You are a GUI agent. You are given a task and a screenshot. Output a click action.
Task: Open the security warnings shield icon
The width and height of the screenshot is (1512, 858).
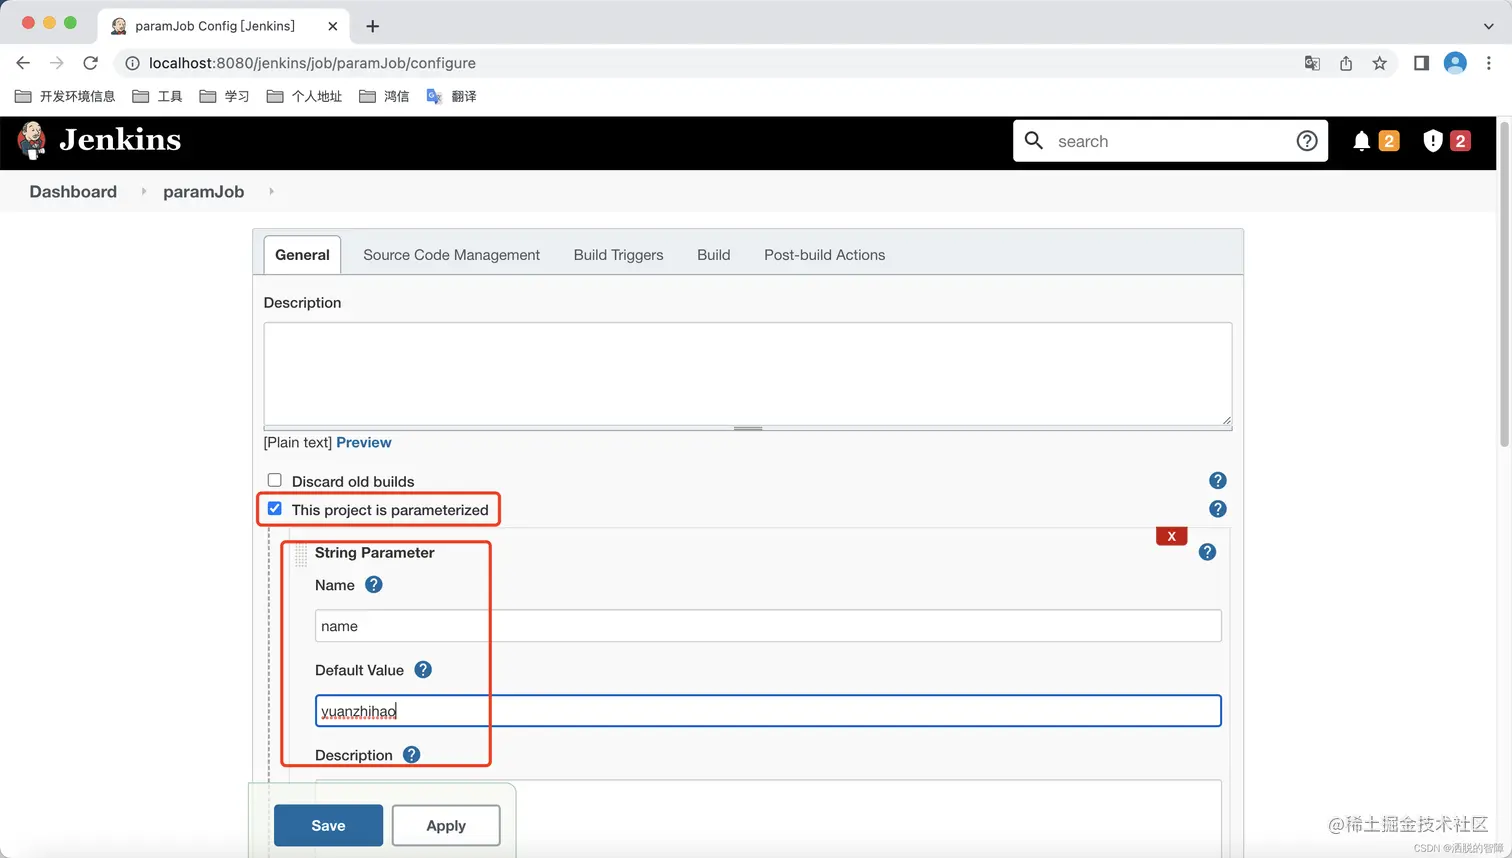[1432, 141]
